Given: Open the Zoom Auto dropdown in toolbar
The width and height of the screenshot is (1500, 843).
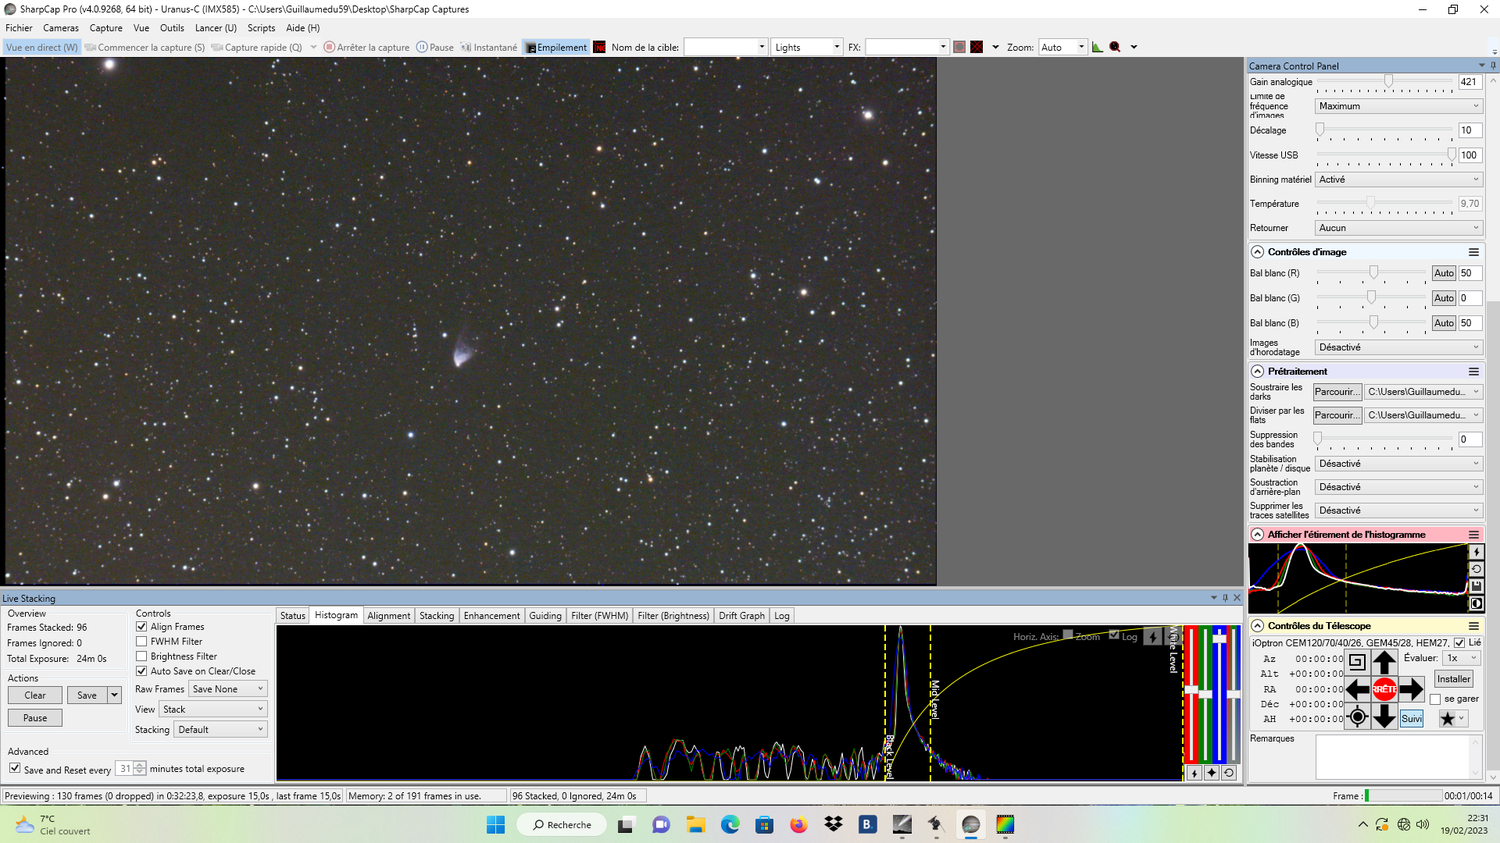Looking at the screenshot, I should 1062,47.
